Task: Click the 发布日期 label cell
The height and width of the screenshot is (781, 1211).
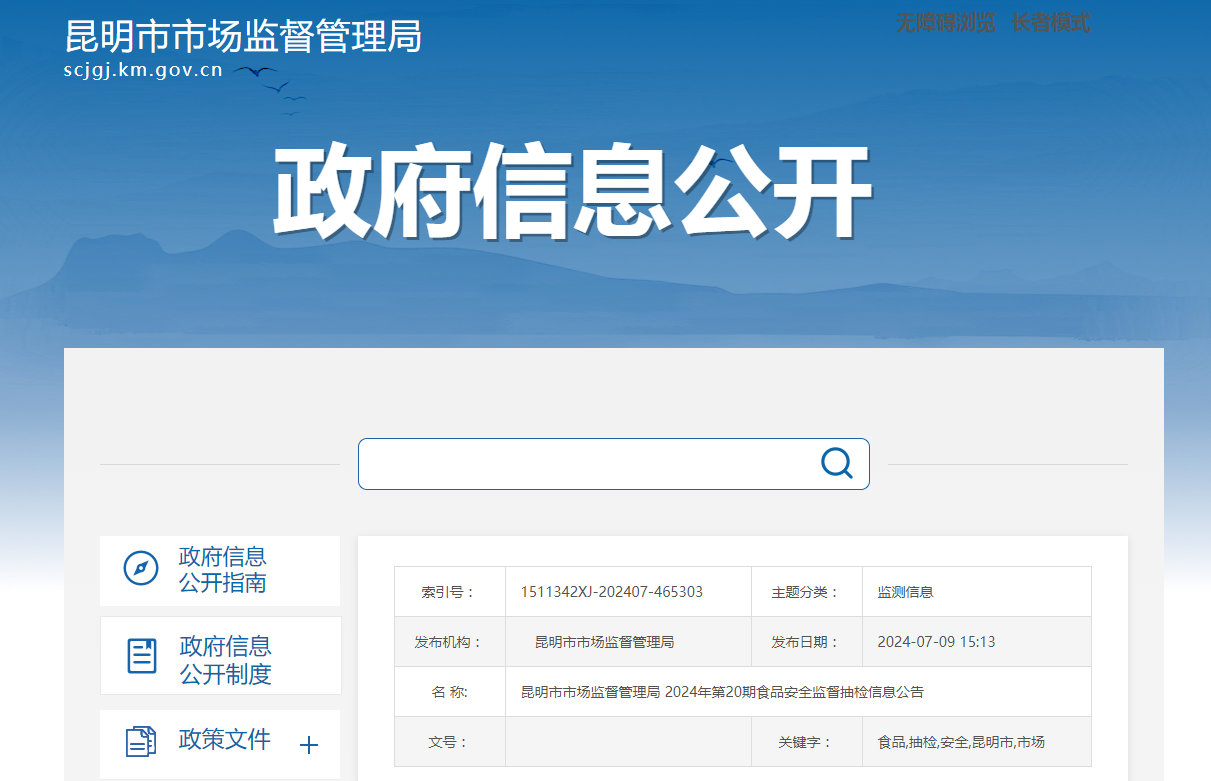Action: pos(807,642)
